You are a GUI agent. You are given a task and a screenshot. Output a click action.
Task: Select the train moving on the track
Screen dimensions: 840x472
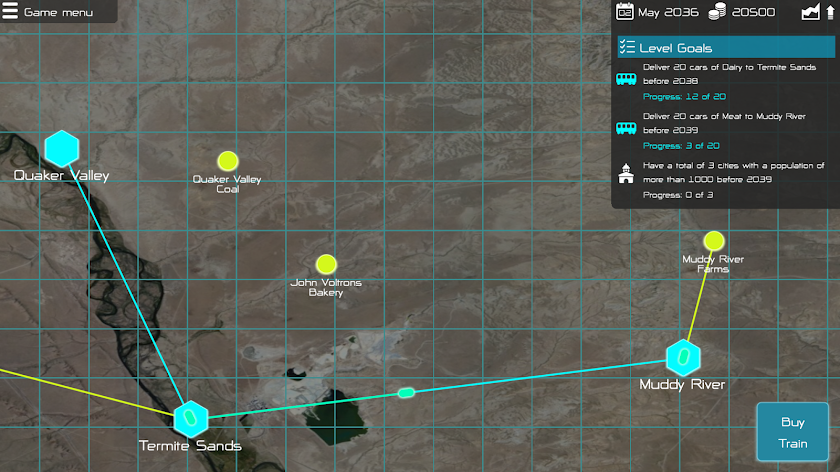point(406,393)
